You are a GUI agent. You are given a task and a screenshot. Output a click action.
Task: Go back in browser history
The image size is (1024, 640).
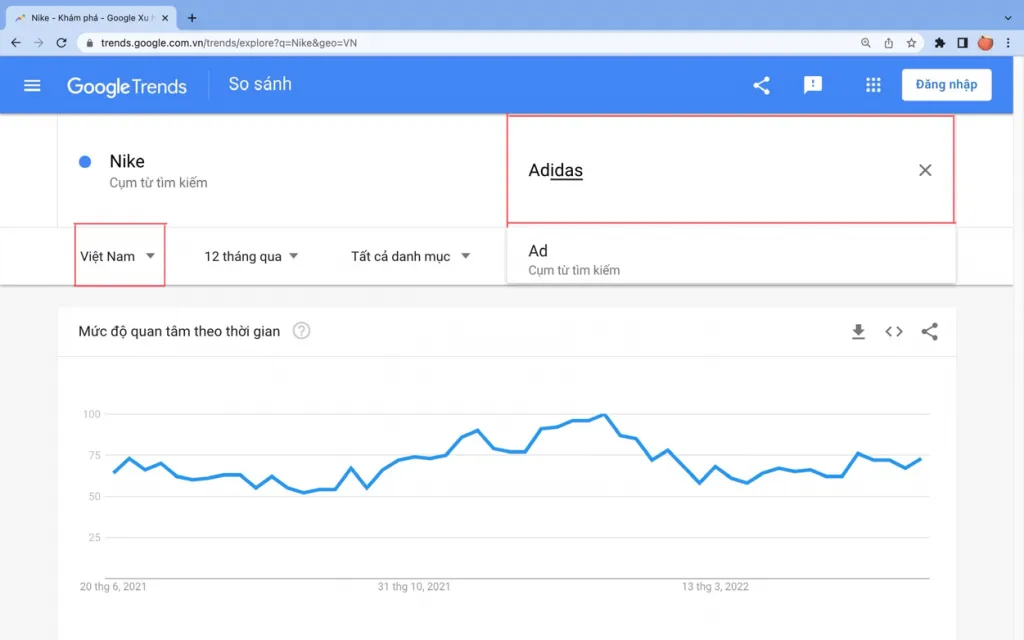(16, 42)
